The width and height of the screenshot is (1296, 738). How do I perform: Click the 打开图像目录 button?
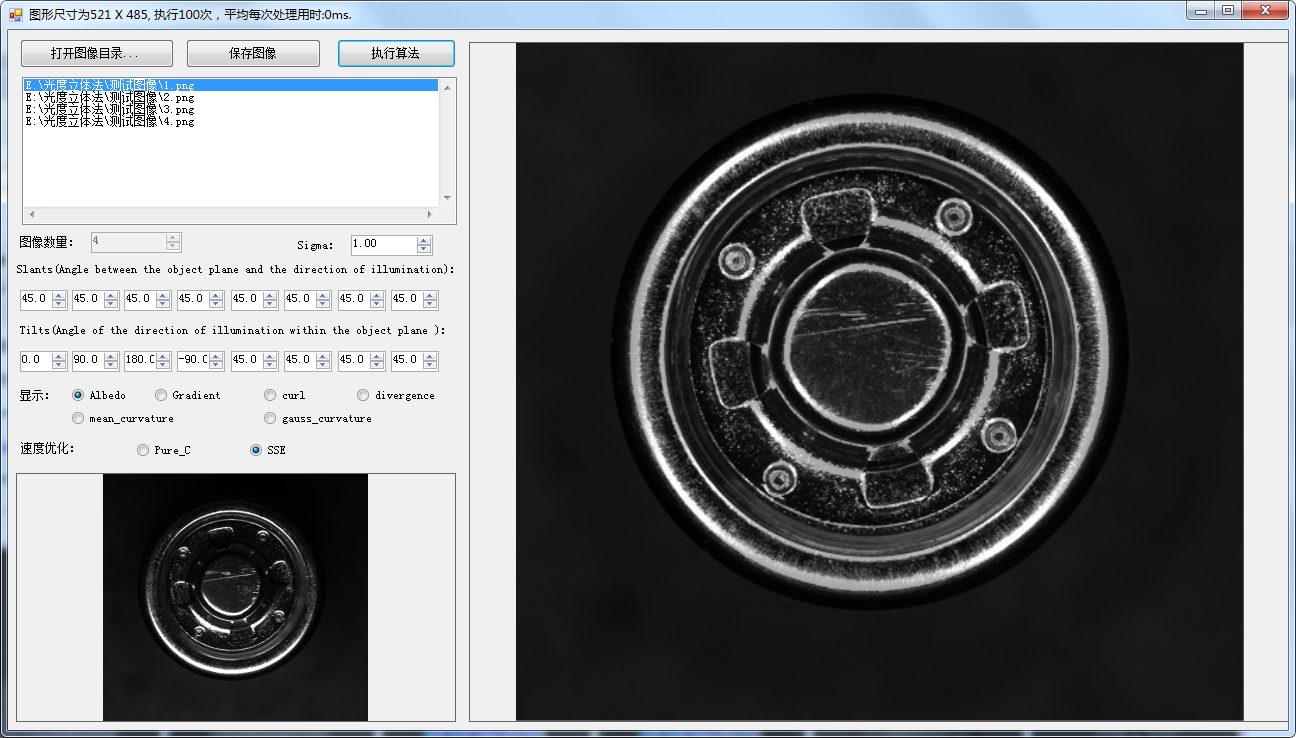96,53
